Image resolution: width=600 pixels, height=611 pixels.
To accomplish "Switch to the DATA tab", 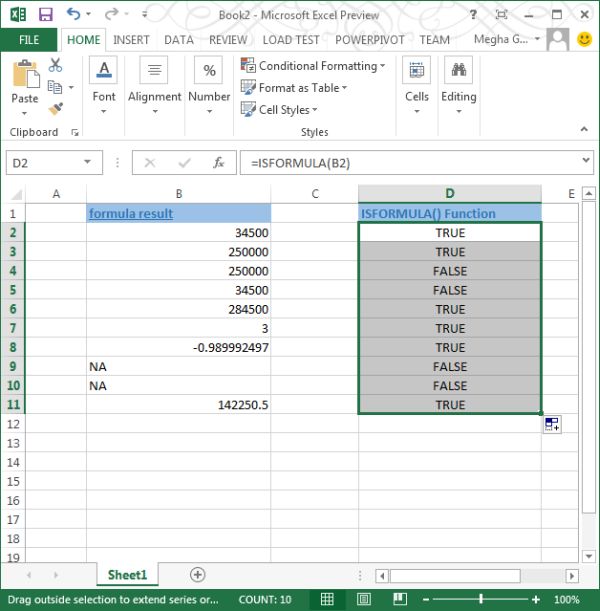I will click(178, 40).
